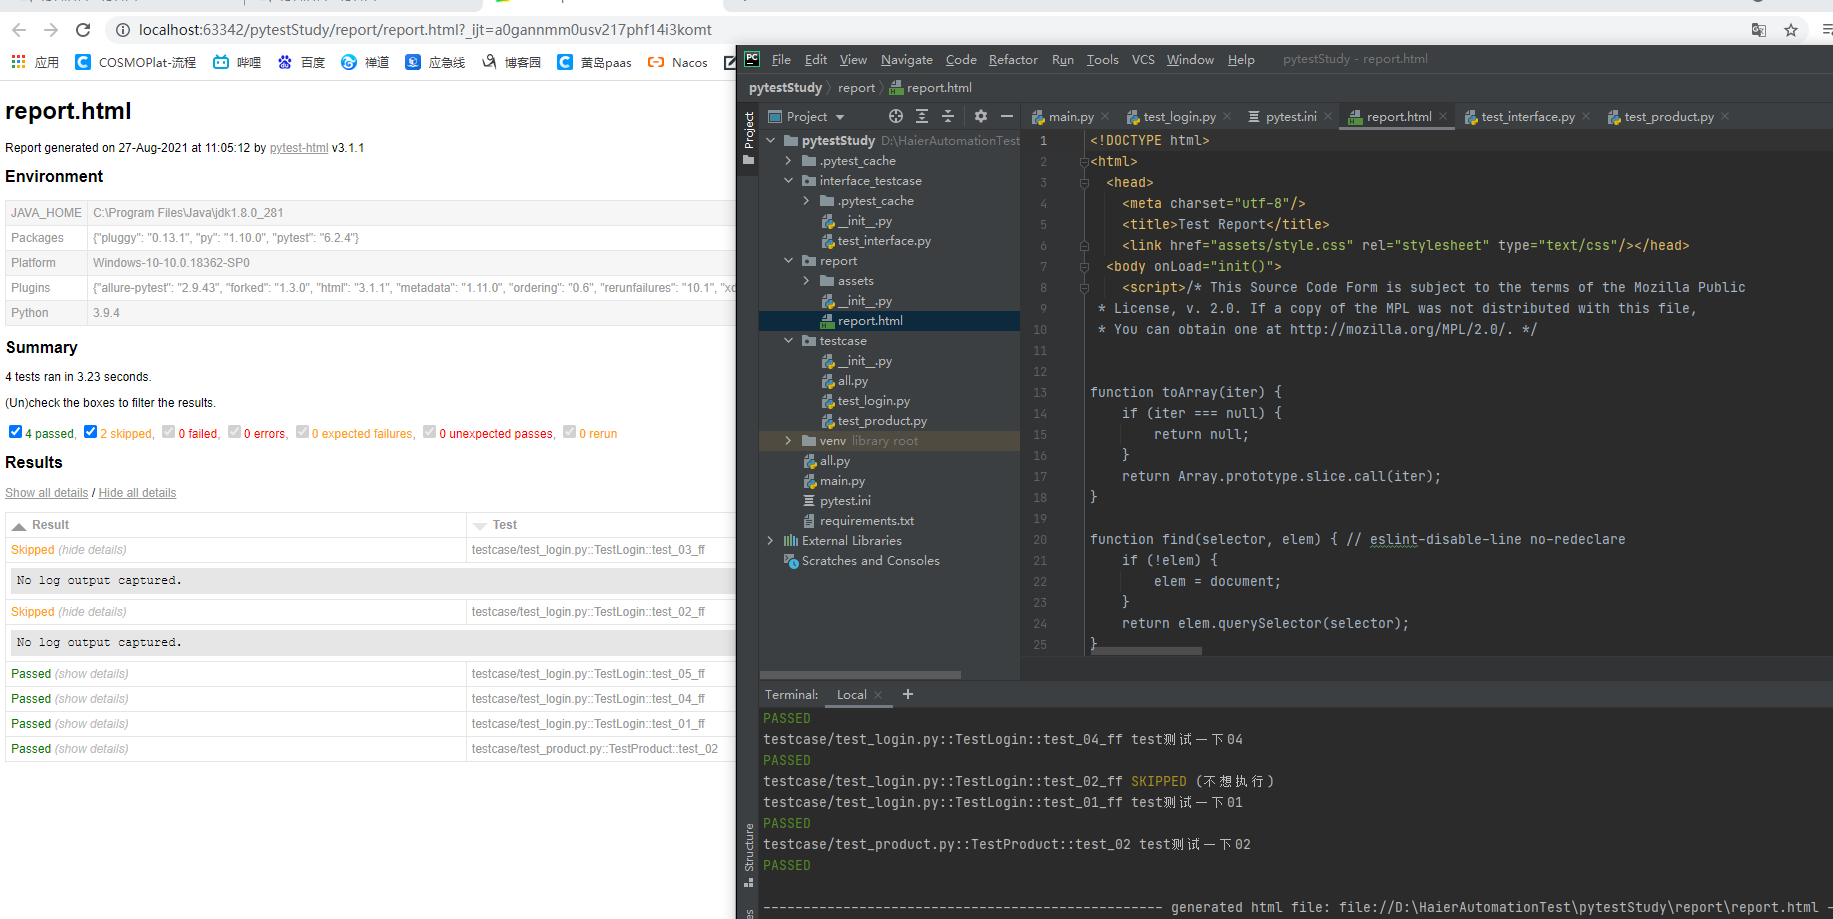Open the Nacos bookmark

pos(678,62)
